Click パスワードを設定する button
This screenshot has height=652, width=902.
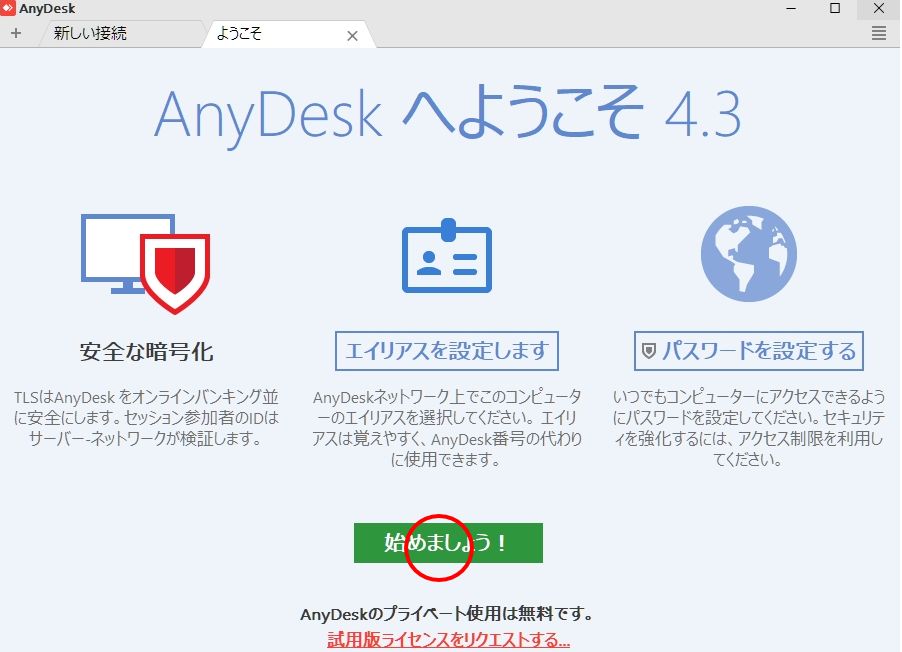748,350
